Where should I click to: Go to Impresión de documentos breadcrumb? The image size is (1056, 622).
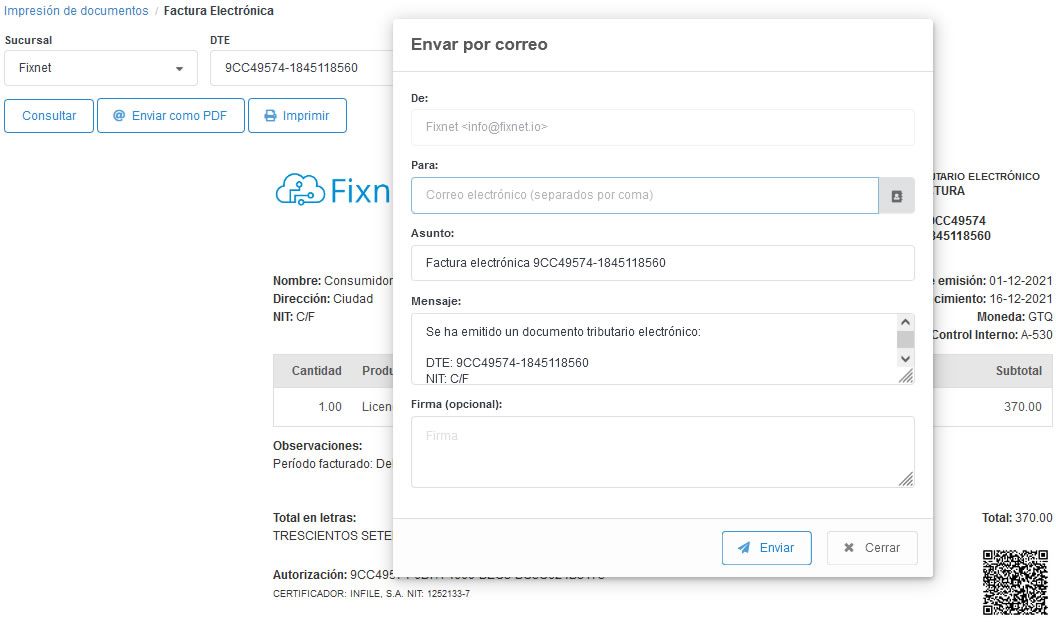(x=76, y=11)
